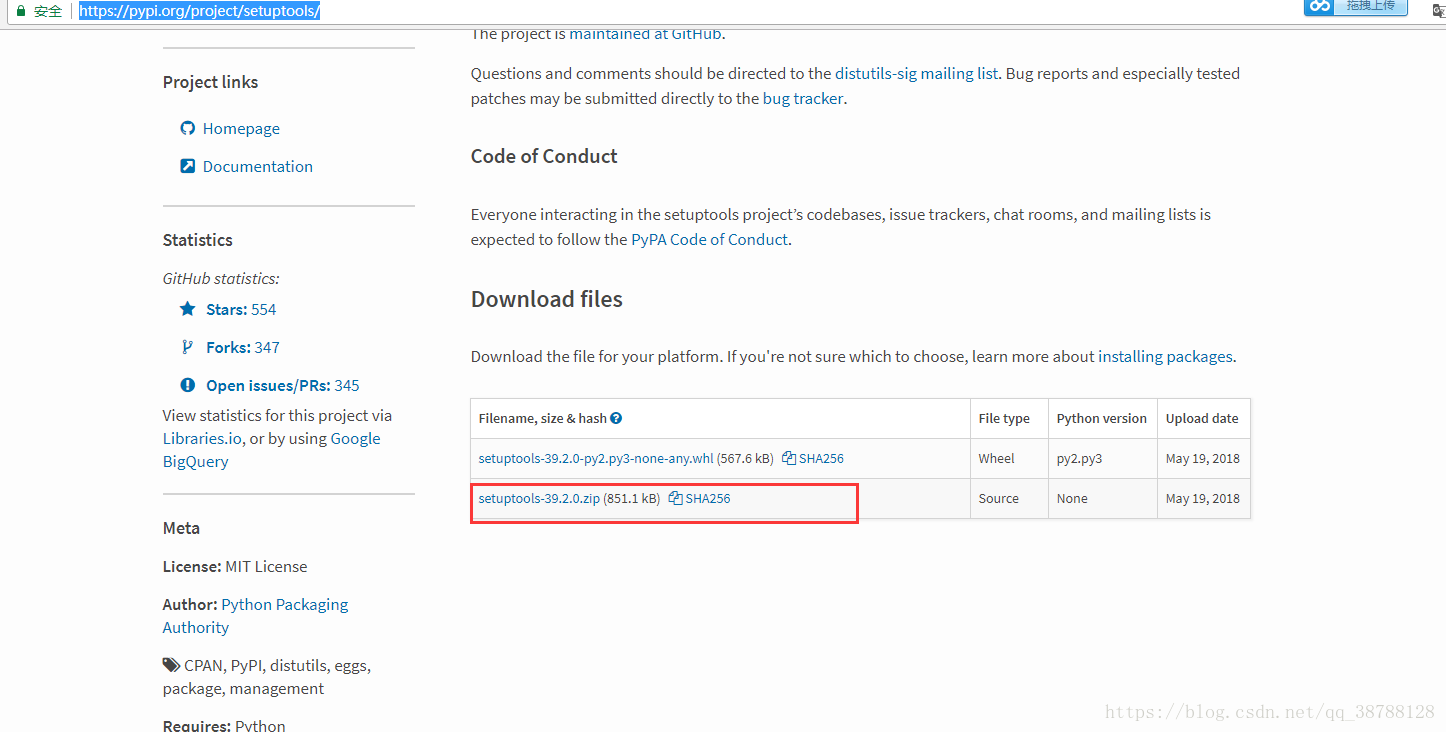Viewport: 1446px width, 732px height.
Task: Click the document icon beside Documentation
Action: coord(187,166)
